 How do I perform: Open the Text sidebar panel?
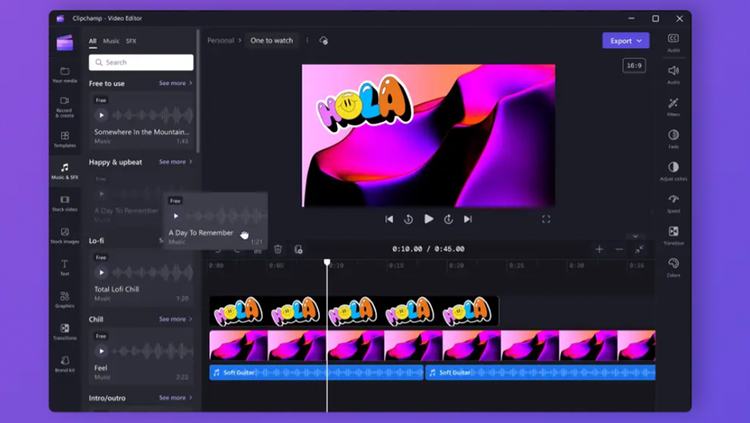65,267
